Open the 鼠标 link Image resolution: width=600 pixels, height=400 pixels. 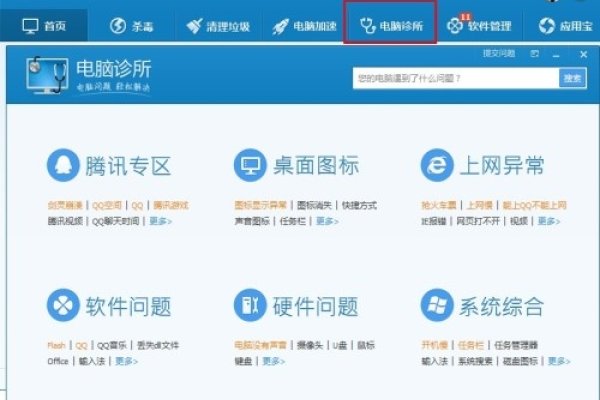pyautogui.click(x=366, y=346)
